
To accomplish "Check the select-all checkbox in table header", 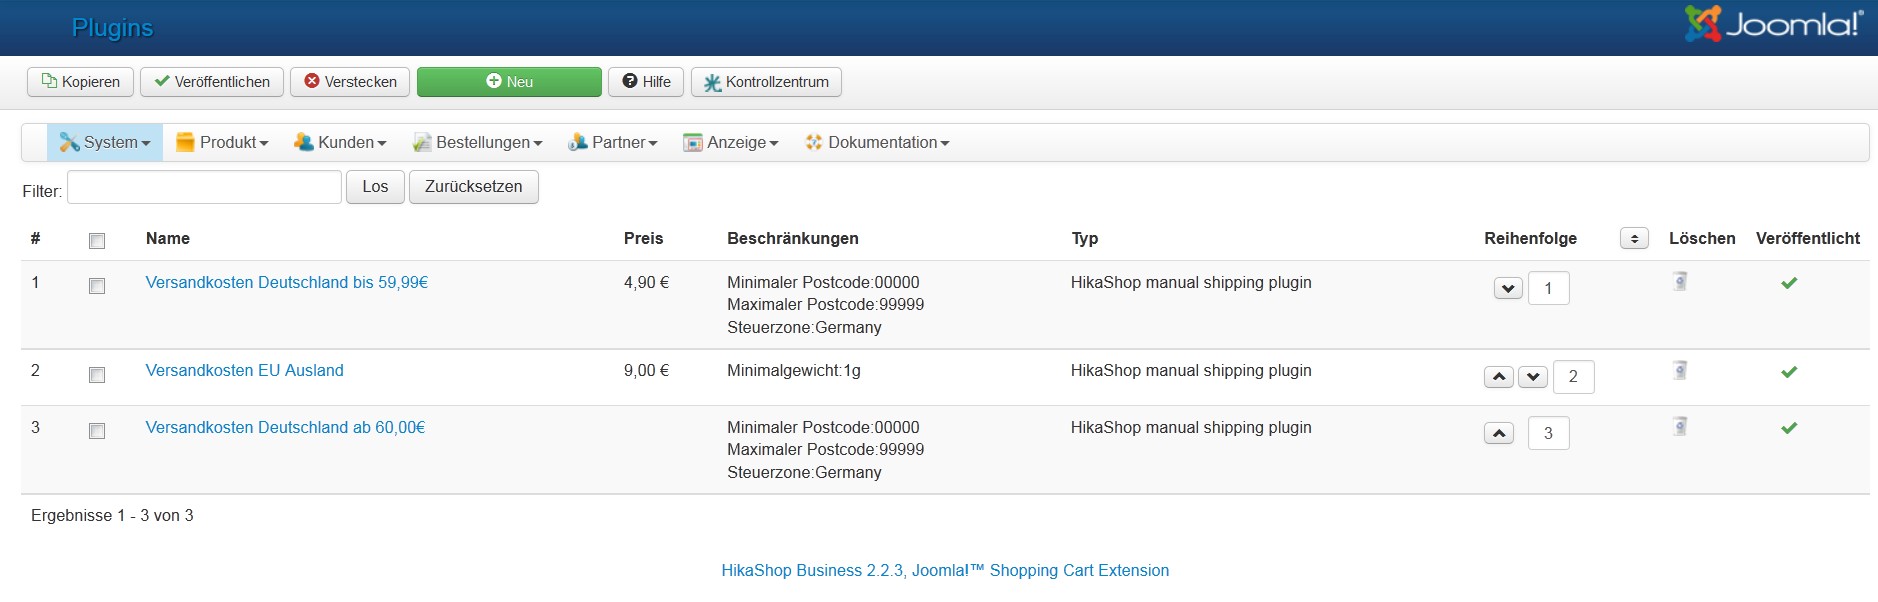I will click(x=97, y=241).
